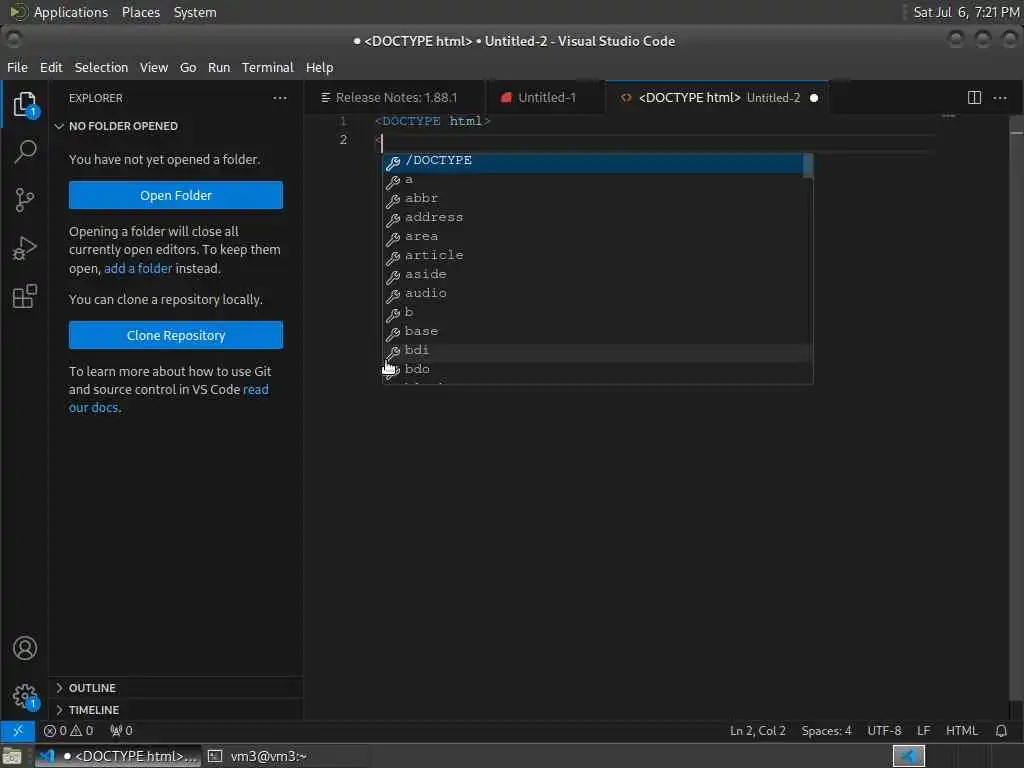Click the Clone Repository button
1024x768 pixels.
pos(176,335)
